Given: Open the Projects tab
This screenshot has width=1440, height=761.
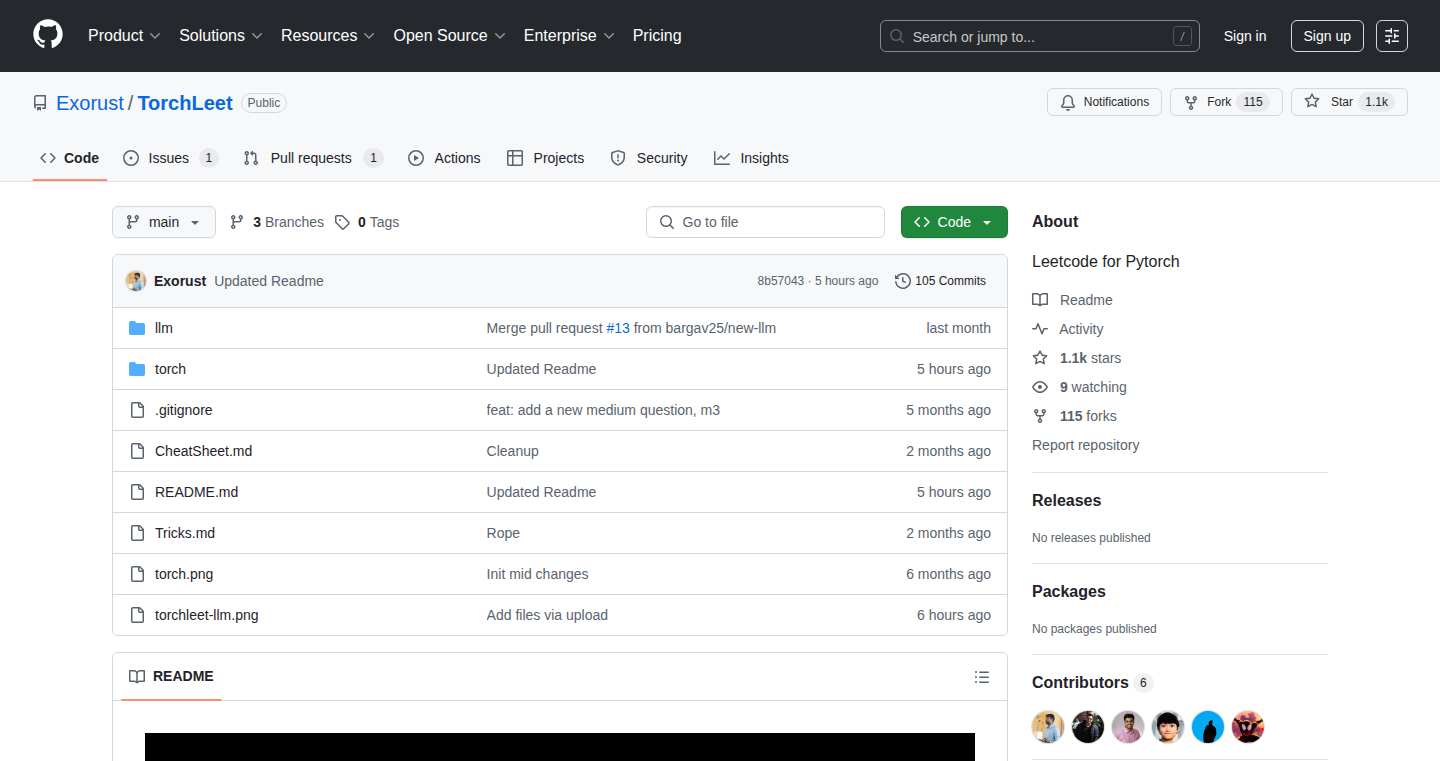Looking at the screenshot, I should [x=545, y=158].
